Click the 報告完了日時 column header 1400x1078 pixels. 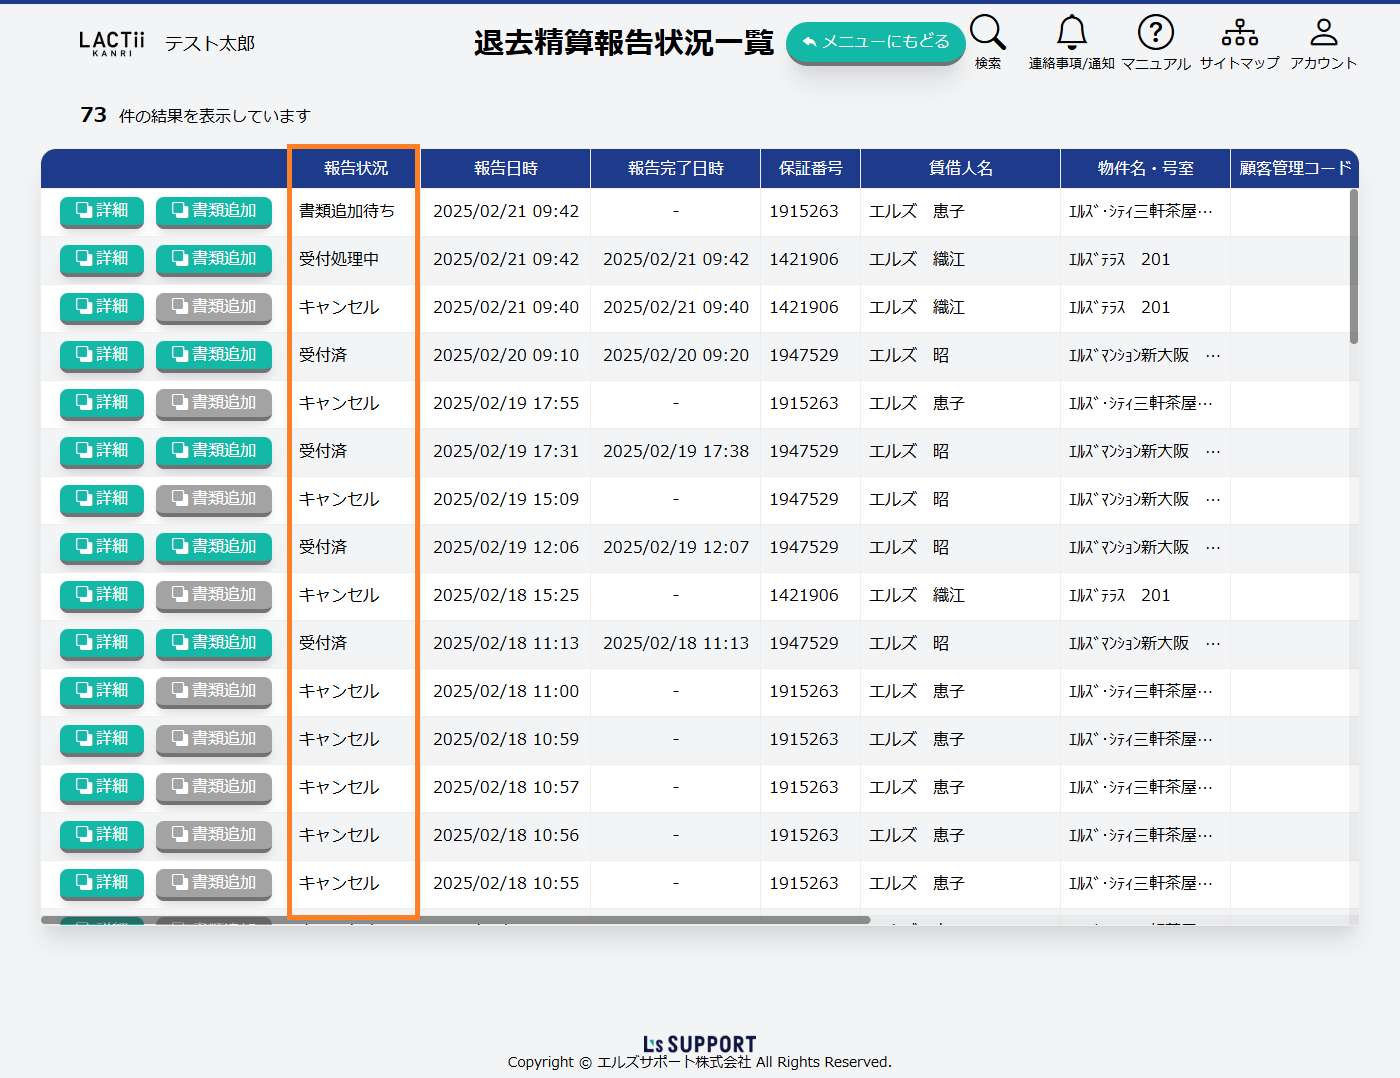coord(675,168)
